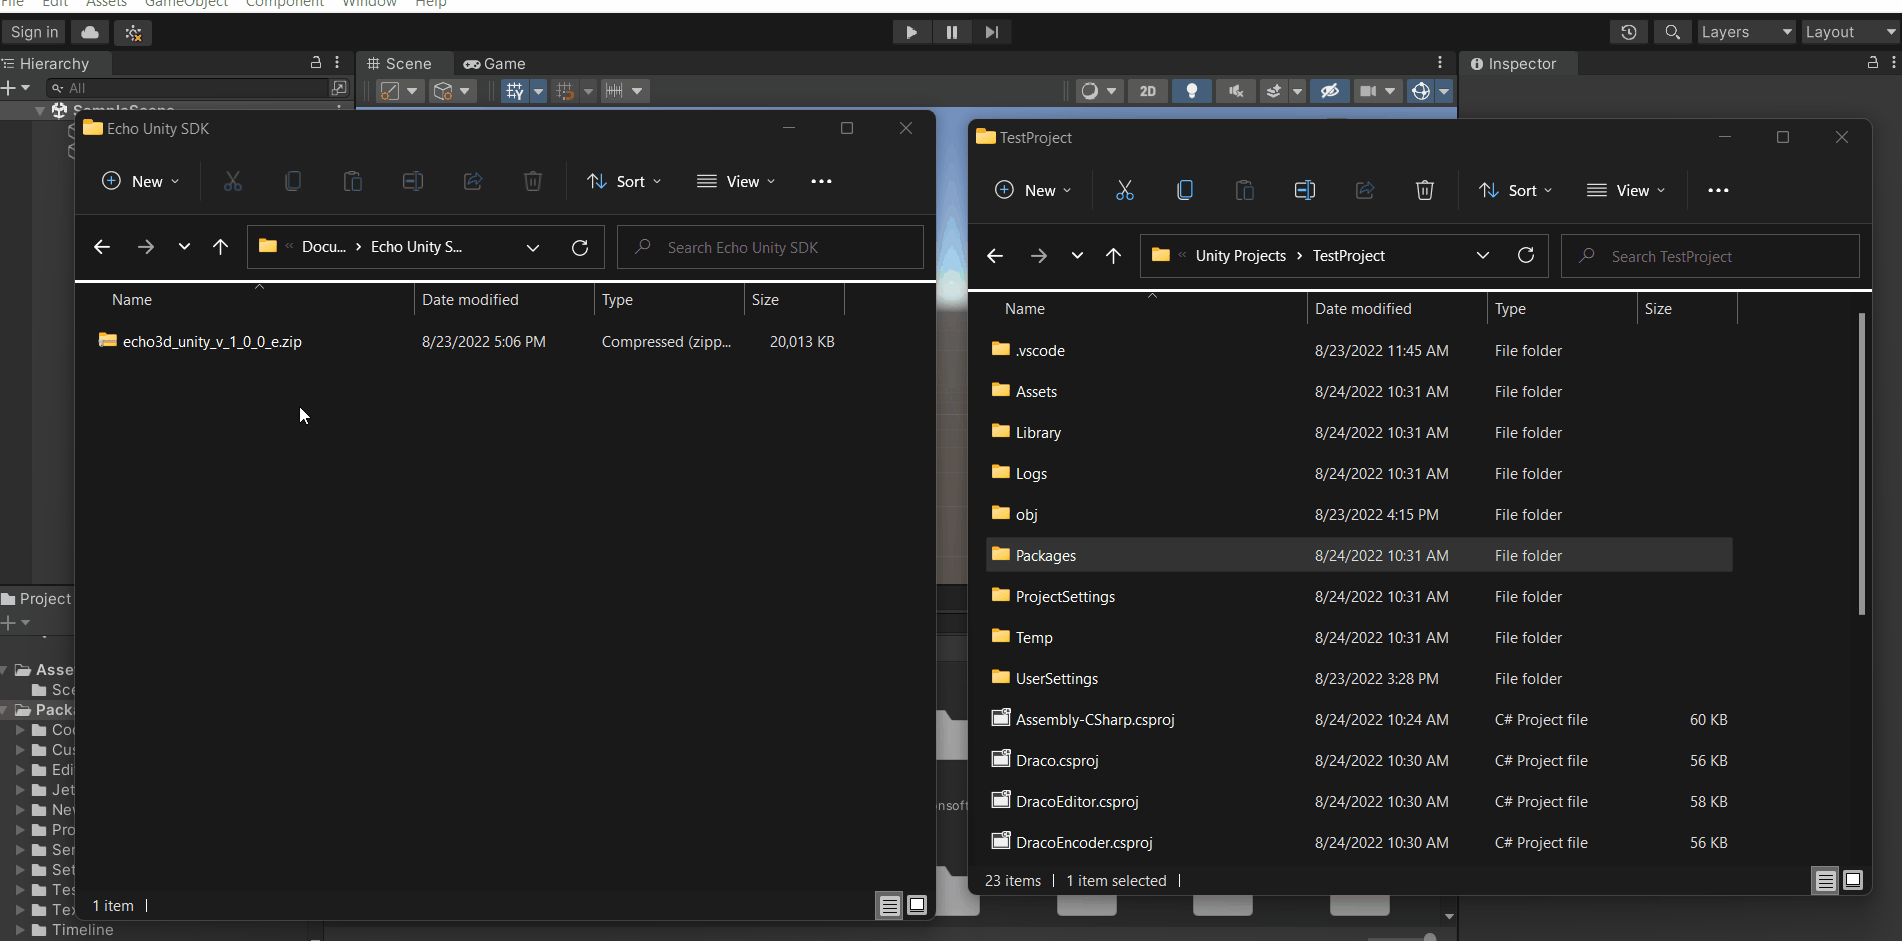The height and width of the screenshot is (941, 1902).
Task: Rename selected item in TestProject window
Action: (1305, 190)
